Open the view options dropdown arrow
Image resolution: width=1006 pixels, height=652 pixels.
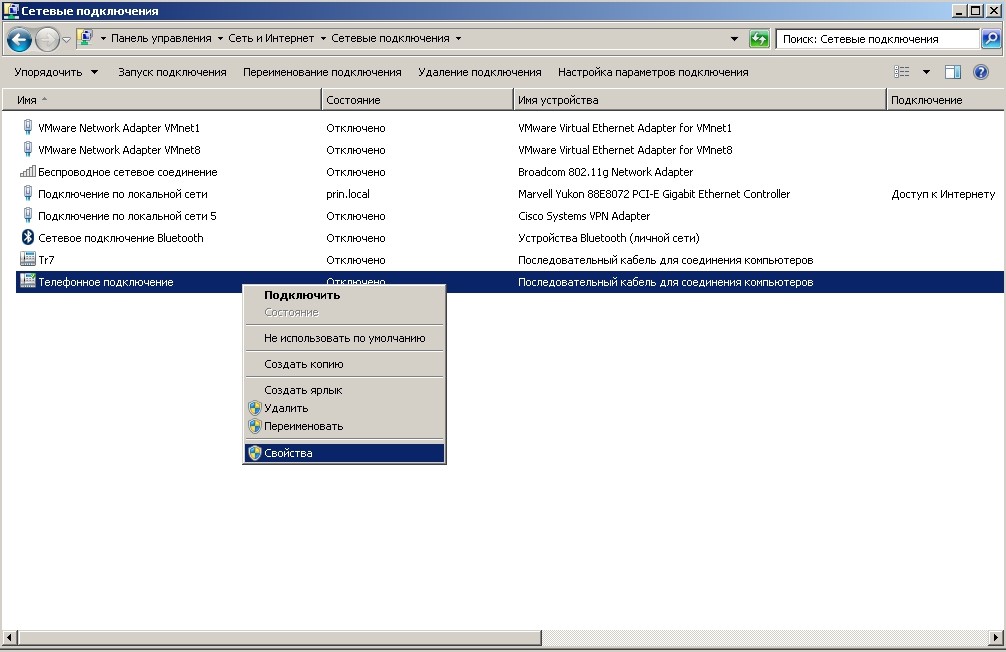pyautogui.click(x=926, y=72)
